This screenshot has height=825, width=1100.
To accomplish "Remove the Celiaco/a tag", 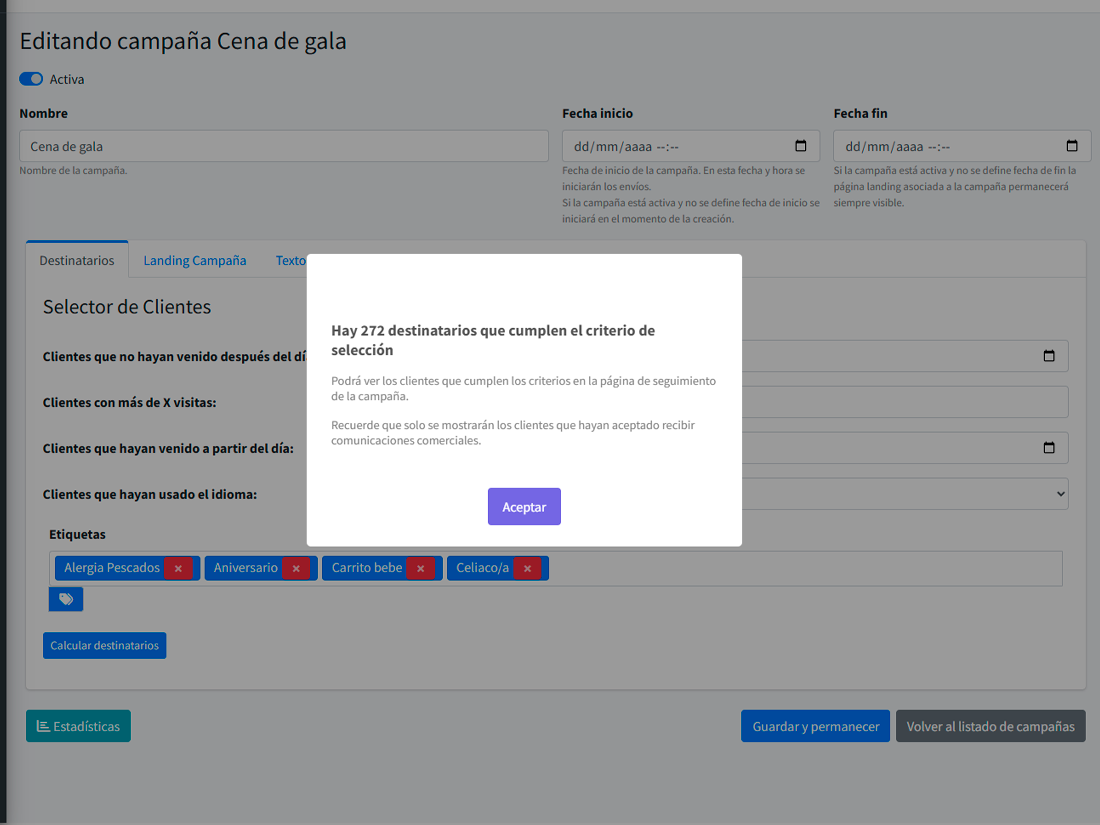I will click(527, 568).
